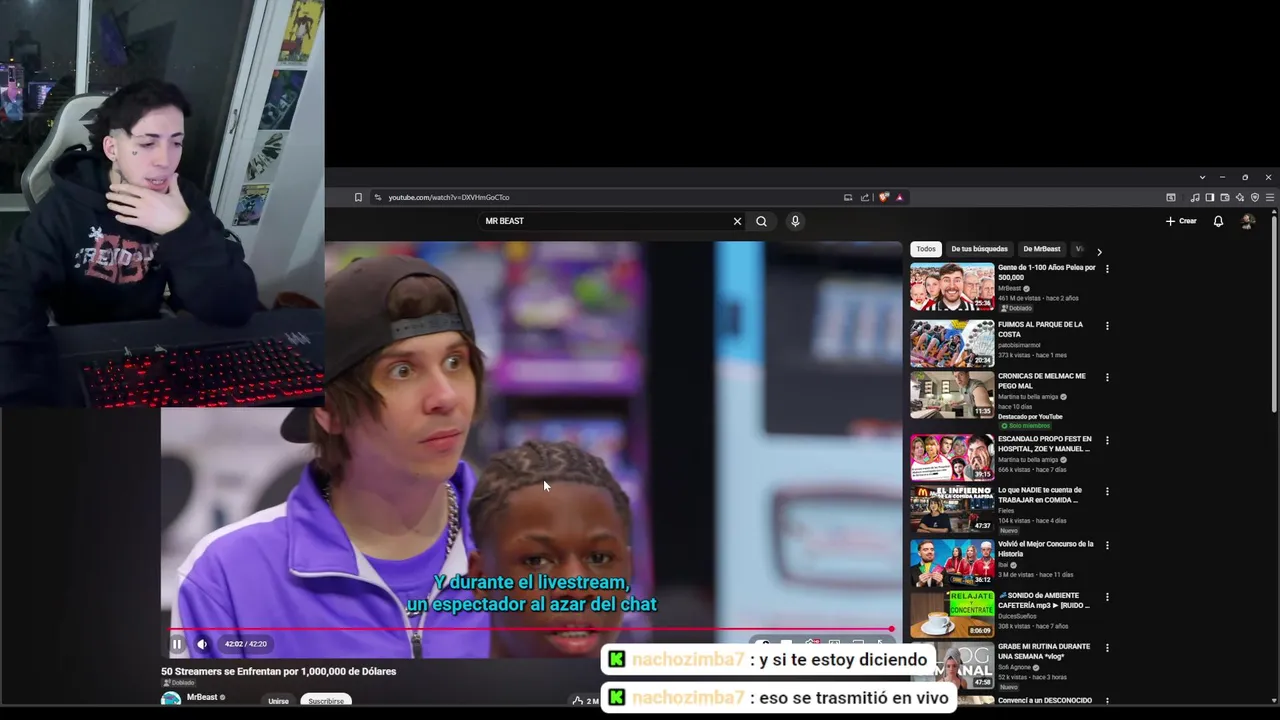Open options menu for GRABE MI RUTINA video

[1107, 648]
